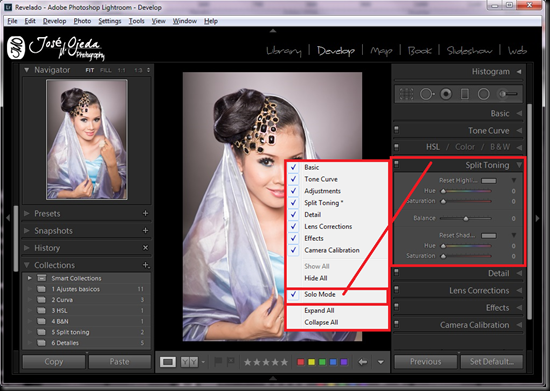This screenshot has width=550, height=391.
Task: Collapse the Collections panel
Action: coord(27,265)
